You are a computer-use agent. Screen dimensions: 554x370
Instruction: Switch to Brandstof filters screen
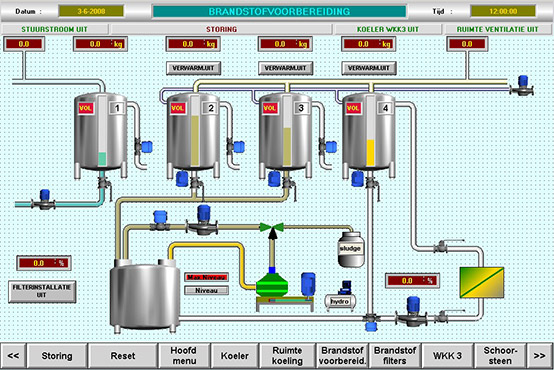[395, 356]
